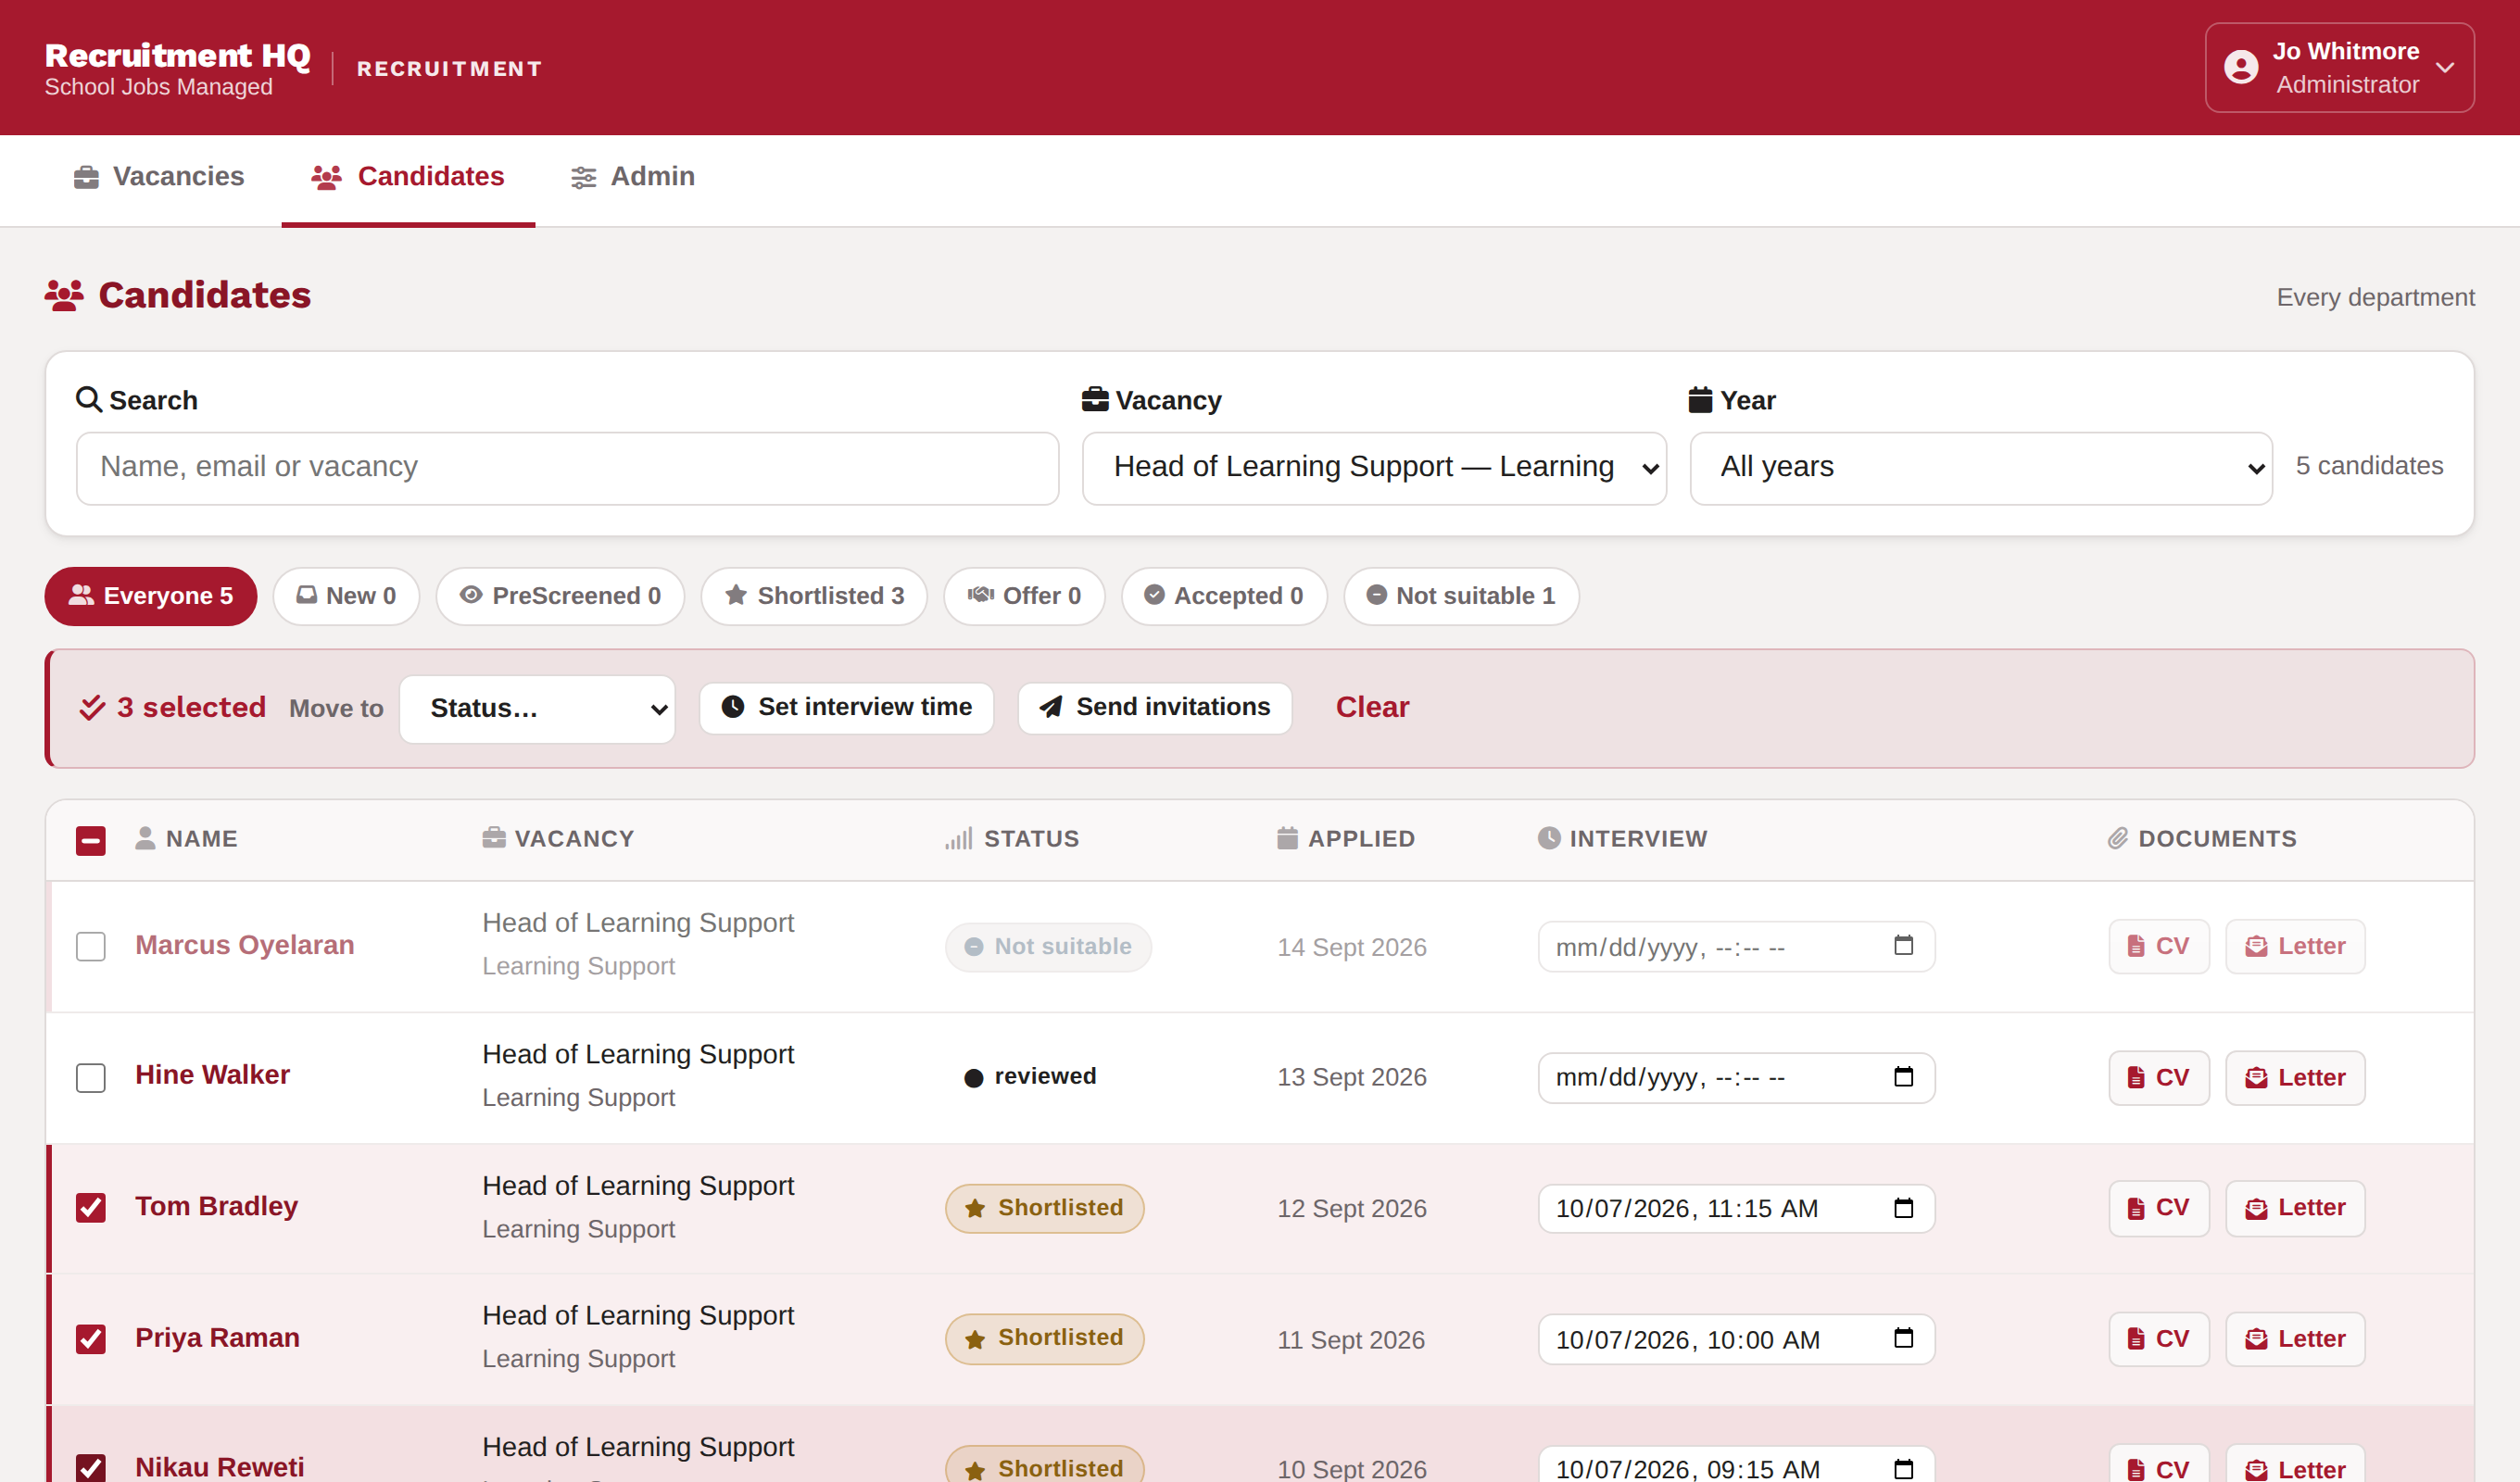
Task: Click the STATUS column header
Action: tap(1012, 839)
